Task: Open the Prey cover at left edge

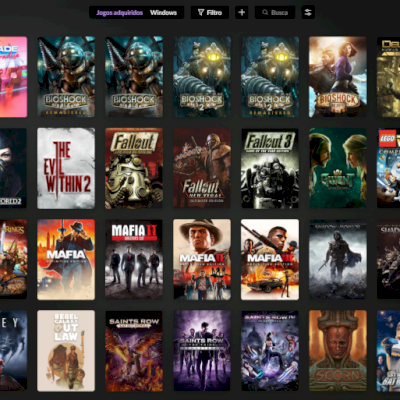Action: [13, 351]
